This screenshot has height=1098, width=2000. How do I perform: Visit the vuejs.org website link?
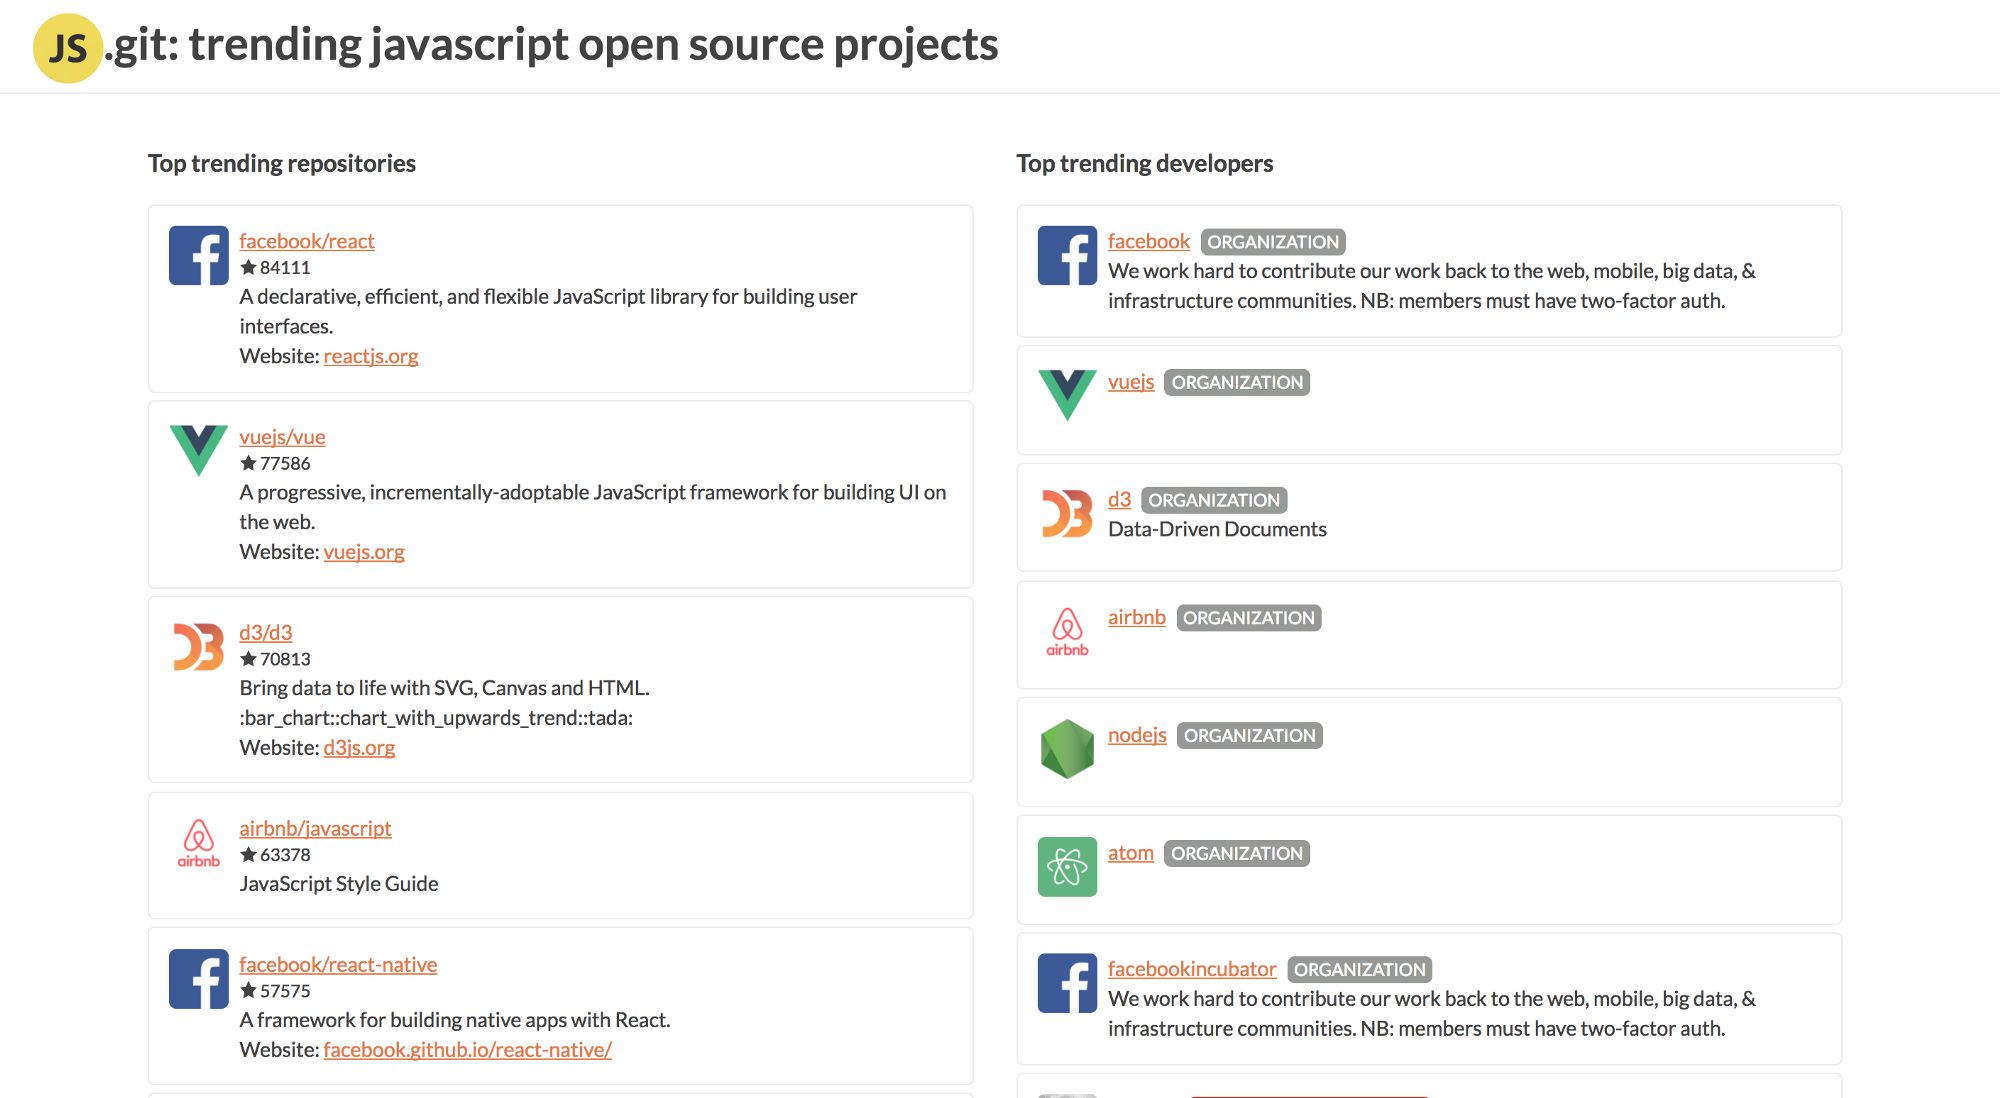click(364, 552)
